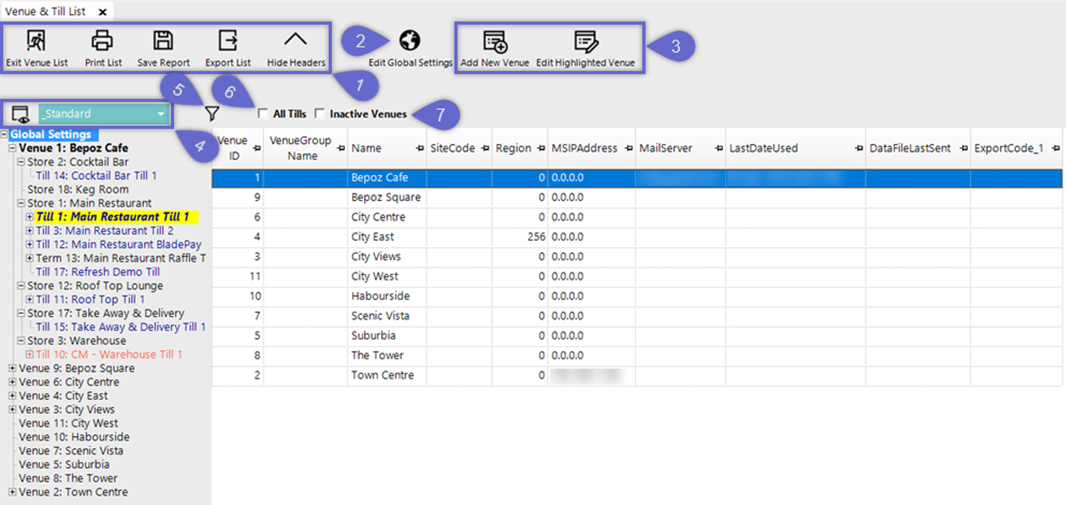Select the Venue & Till List tab
Viewport: 1066px width, 505px height.
pos(46,11)
